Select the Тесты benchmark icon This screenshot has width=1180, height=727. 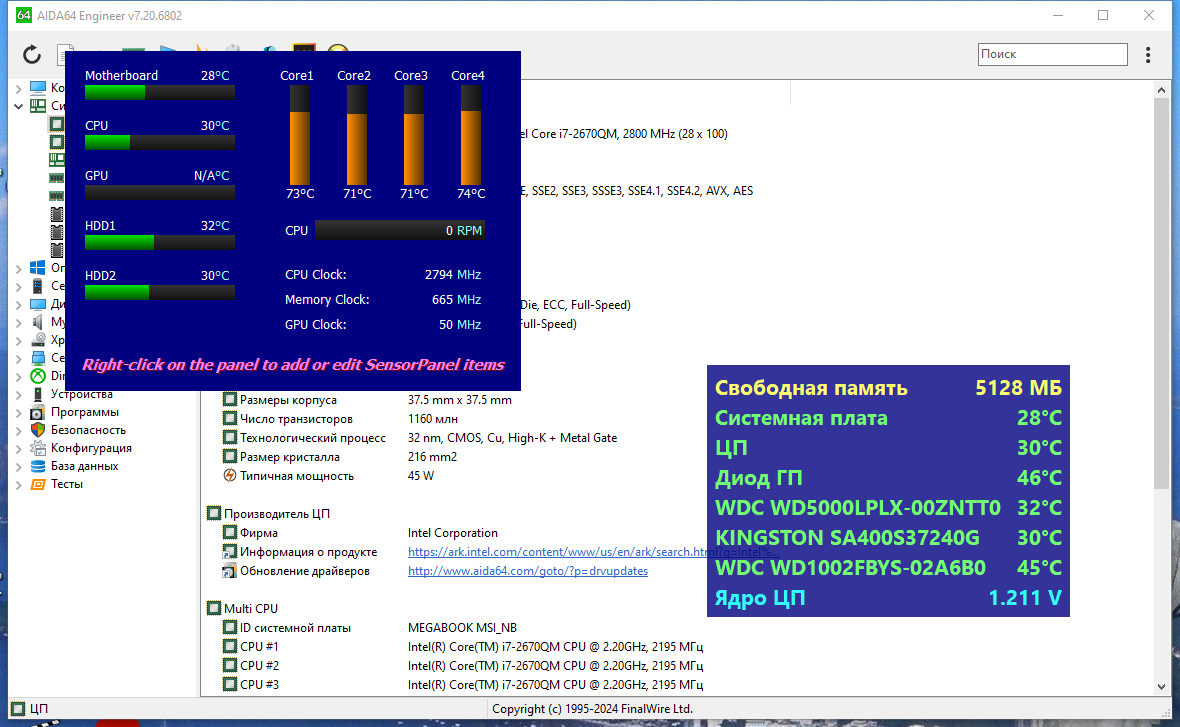38,484
